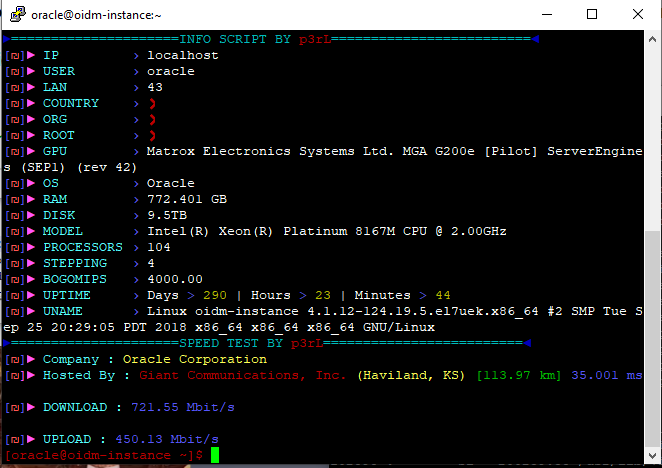Click 'Matrox Electronics Systems Ltd.' GPU text
The image size is (662, 468).
pyautogui.click(x=270, y=151)
